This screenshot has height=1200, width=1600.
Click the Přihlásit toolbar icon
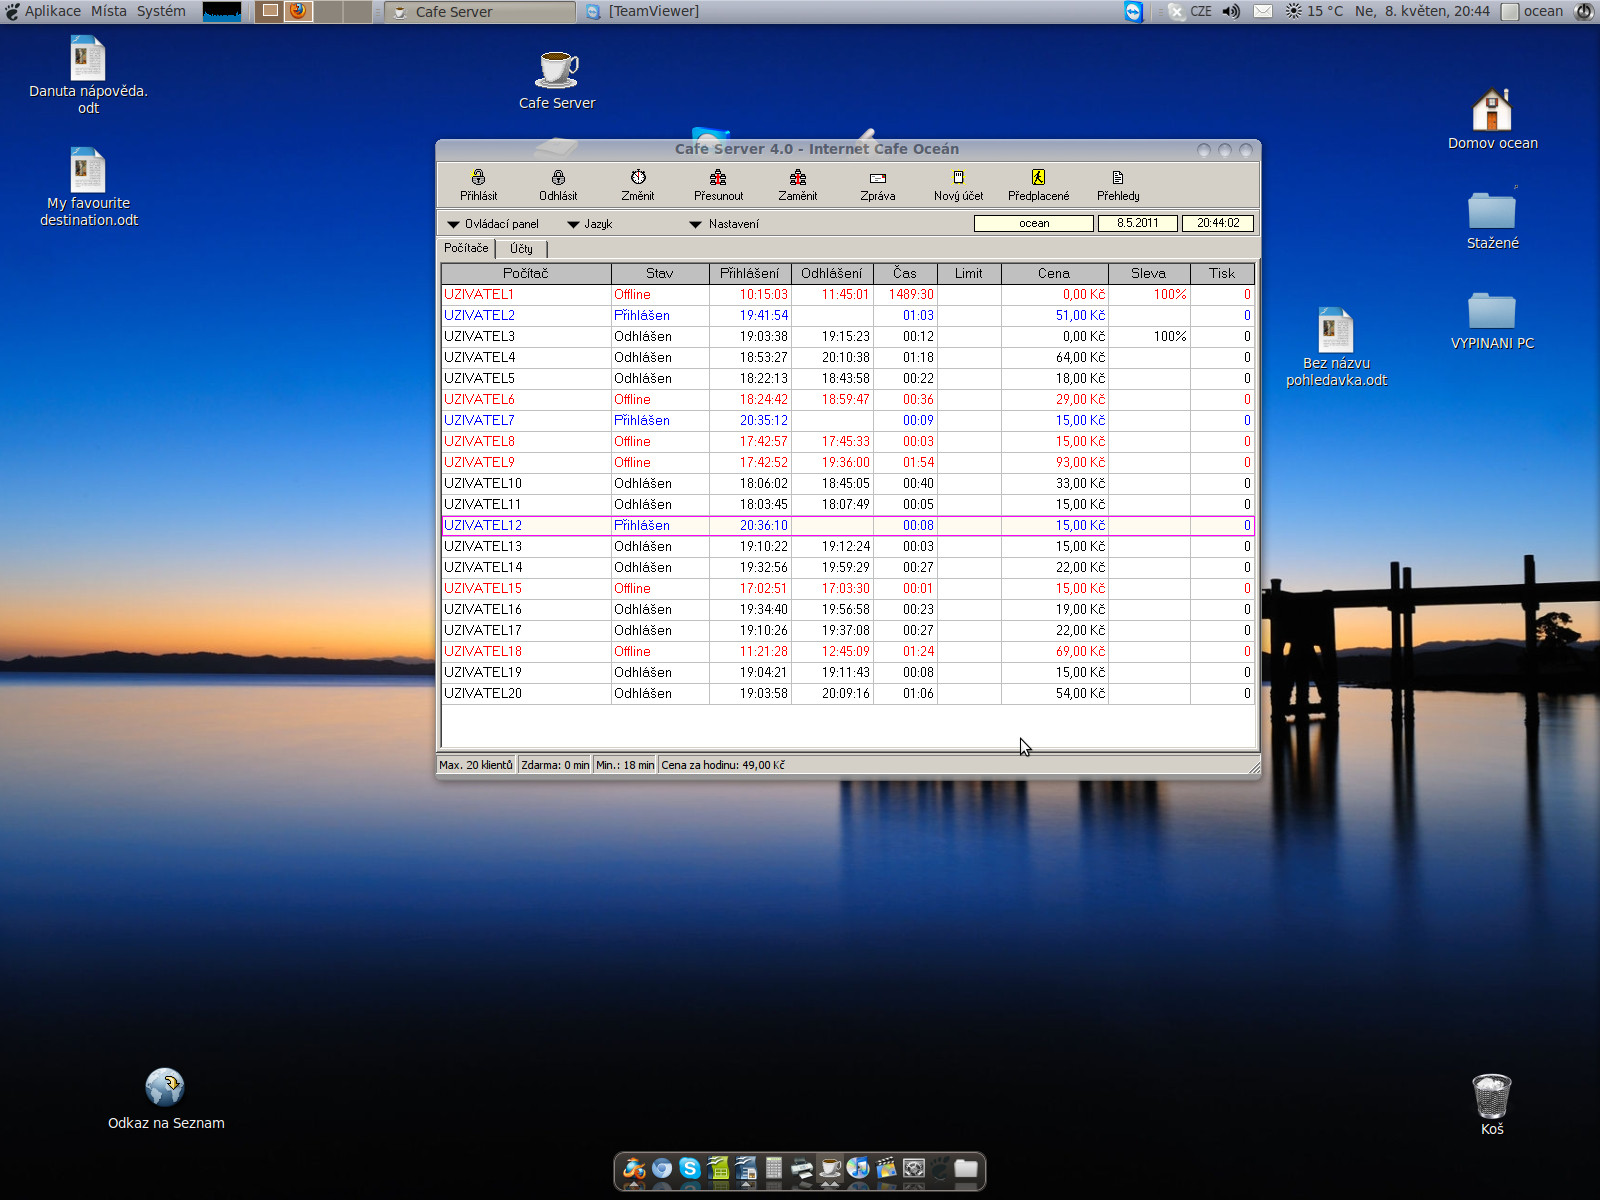pyautogui.click(x=478, y=184)
